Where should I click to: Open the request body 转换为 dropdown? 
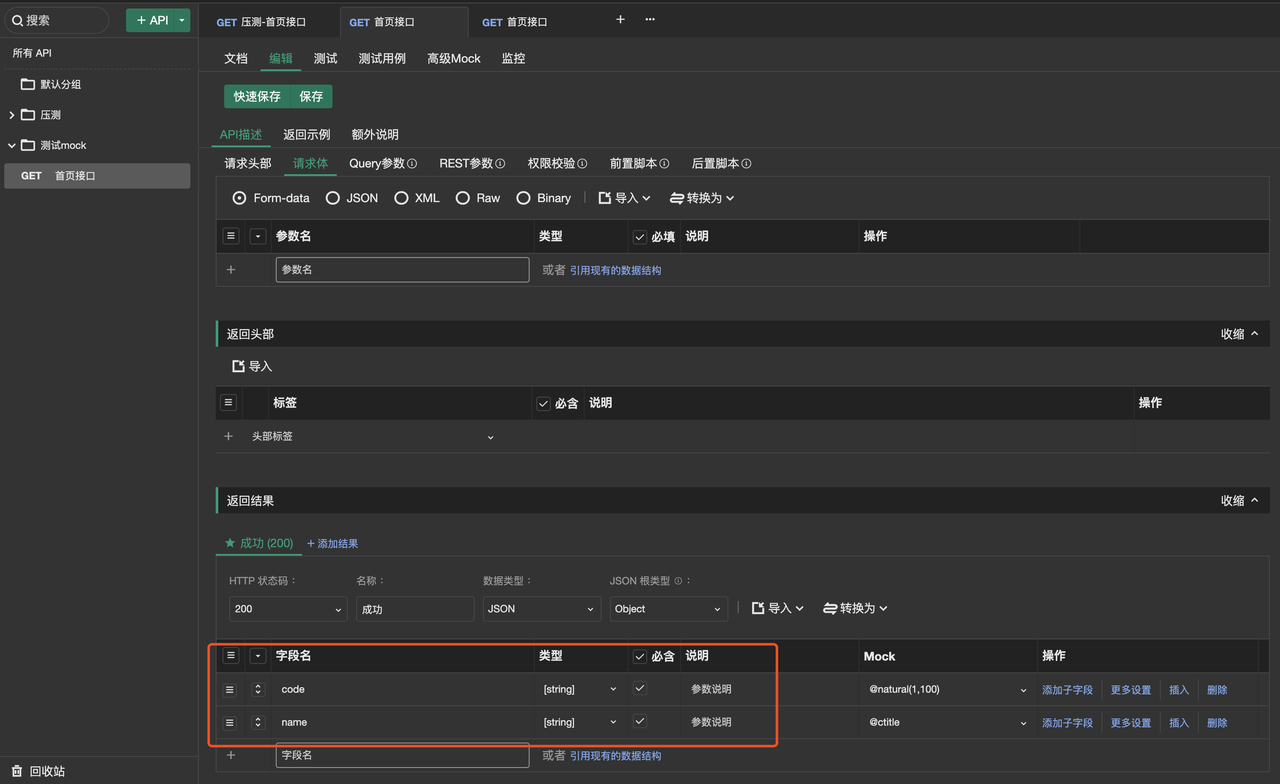click(x=702, y=198)
